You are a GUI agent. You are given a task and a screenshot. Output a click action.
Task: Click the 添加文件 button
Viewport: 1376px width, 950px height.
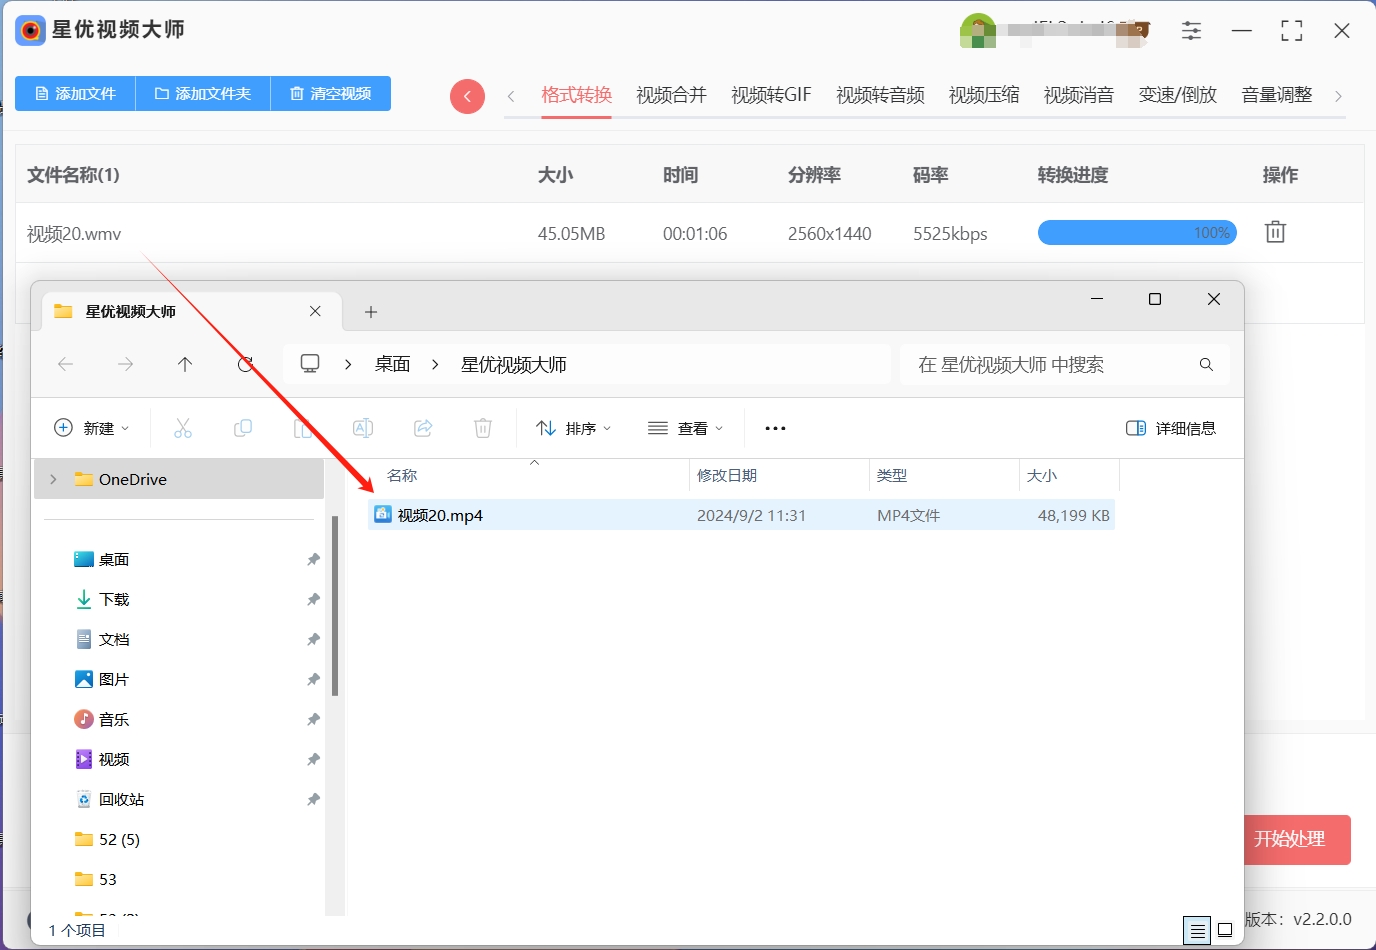coord(75,93)
